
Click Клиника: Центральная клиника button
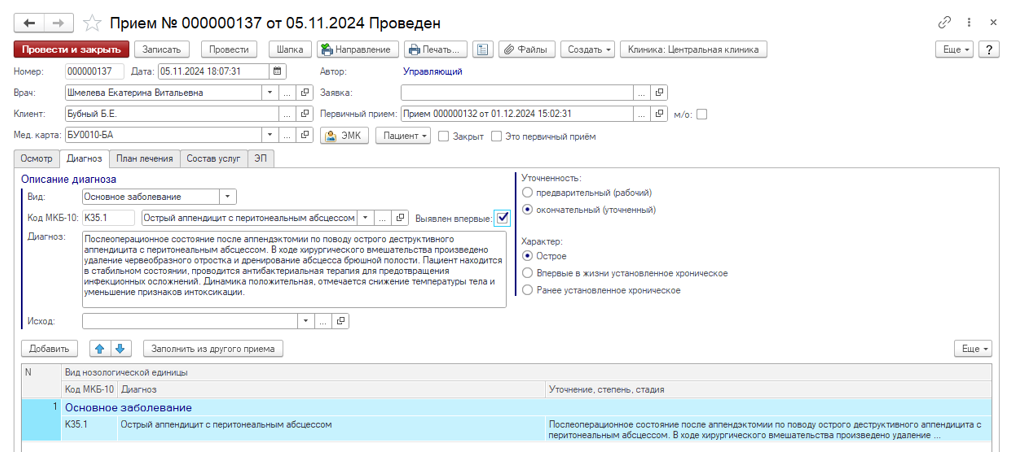pyautogui.click(x=693, y=50)
